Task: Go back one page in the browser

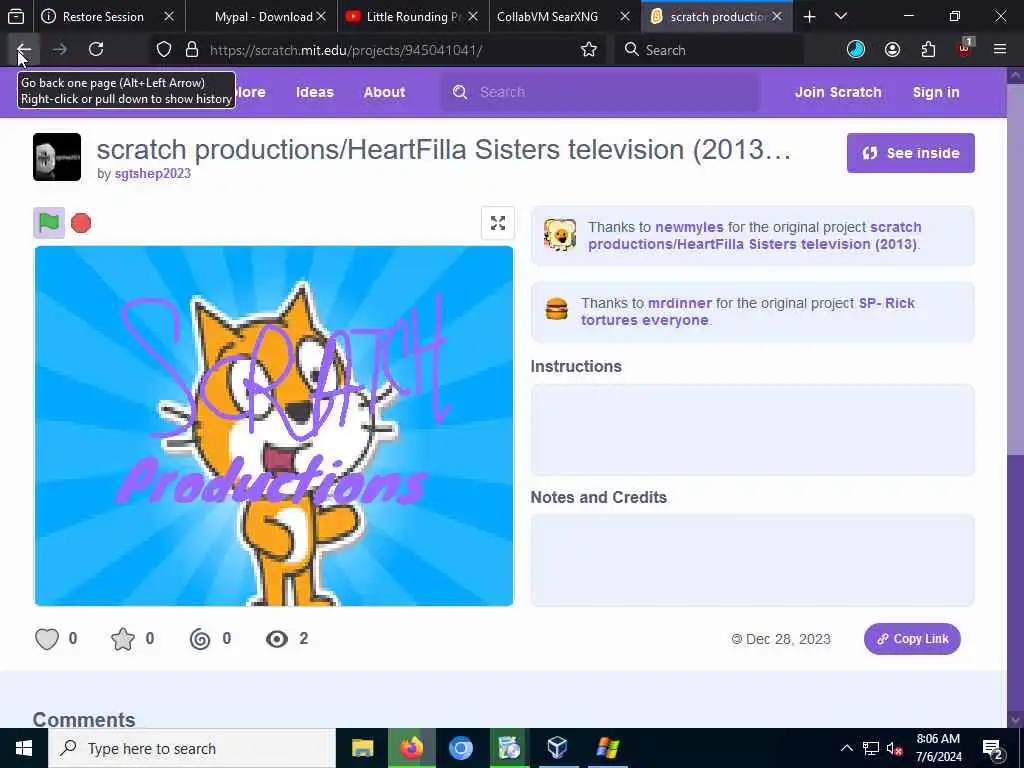Action: click(x=24, y=50)
